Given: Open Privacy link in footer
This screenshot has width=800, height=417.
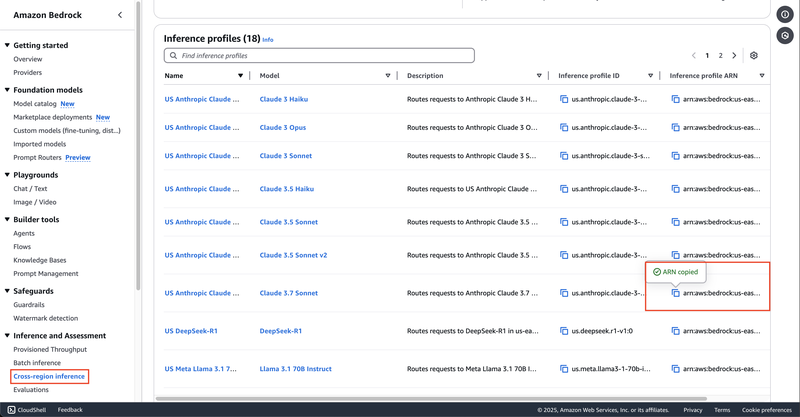Looking at the screenshot, I should point(693,410).
